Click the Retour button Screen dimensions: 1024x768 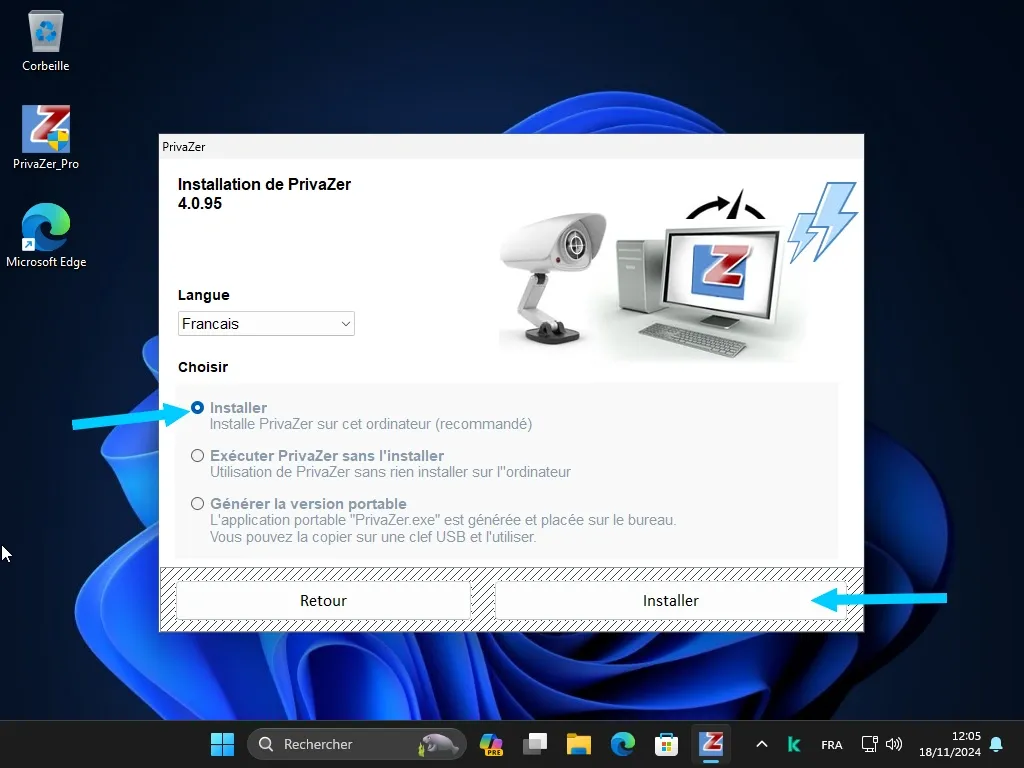point(323,600)
